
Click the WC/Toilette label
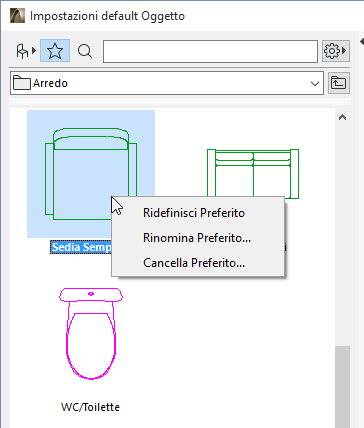tap(90, 407)
